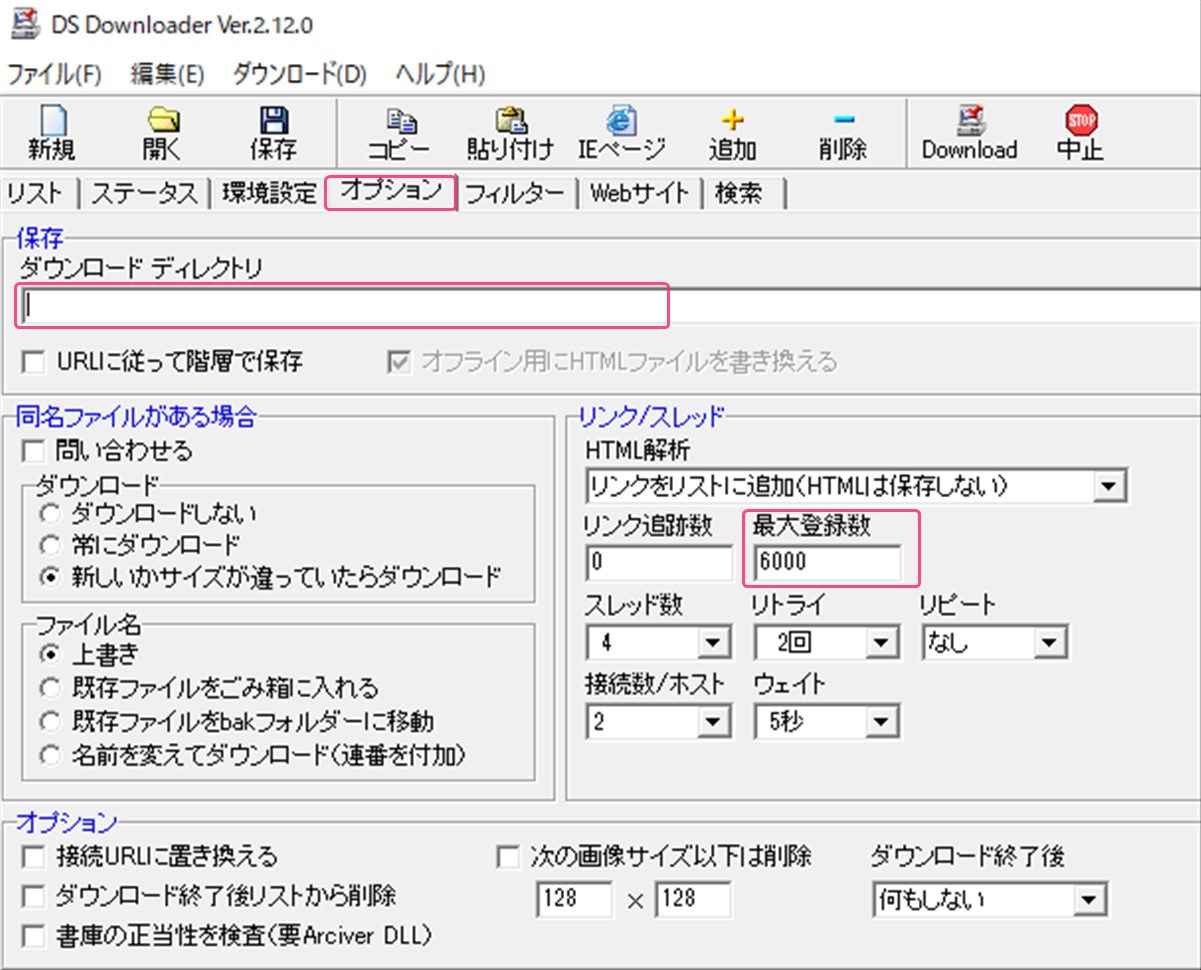
Task: Click the リンク追跡数 input field
Action: tap(660, 563)
